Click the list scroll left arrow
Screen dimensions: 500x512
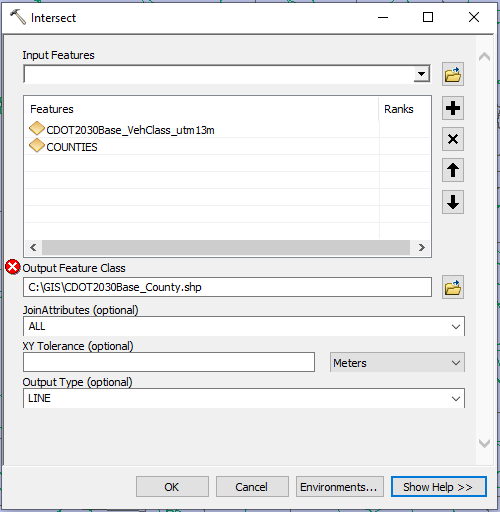[x=33, y=248]
